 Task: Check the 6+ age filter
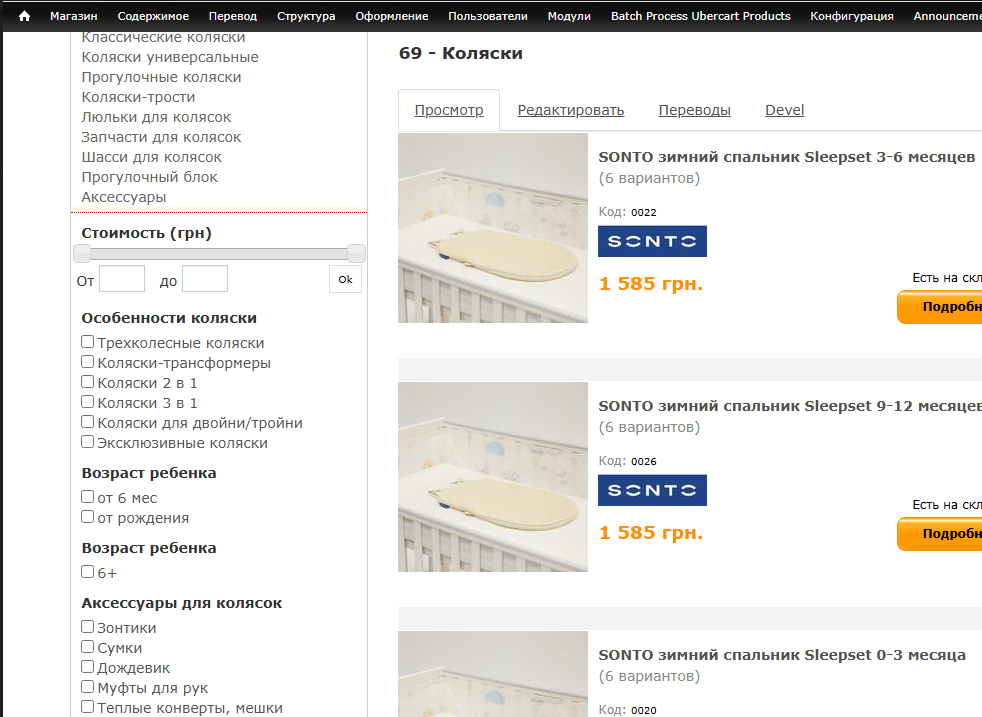[x=88, y=572]
